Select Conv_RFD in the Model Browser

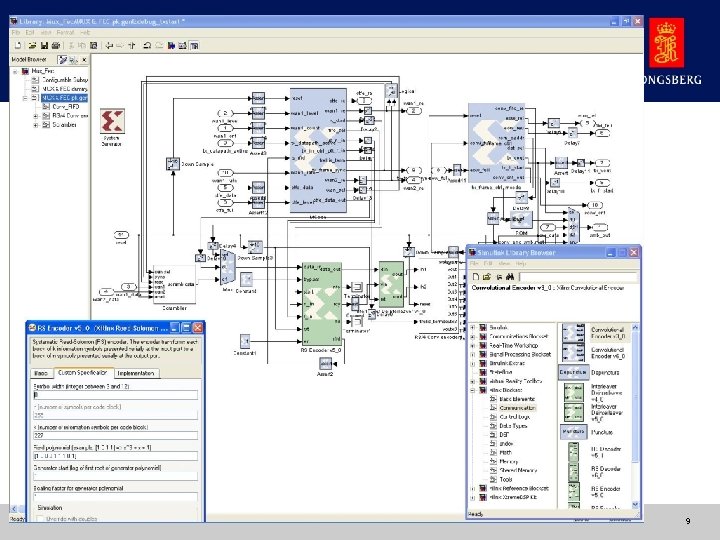(x=66, y=107)
